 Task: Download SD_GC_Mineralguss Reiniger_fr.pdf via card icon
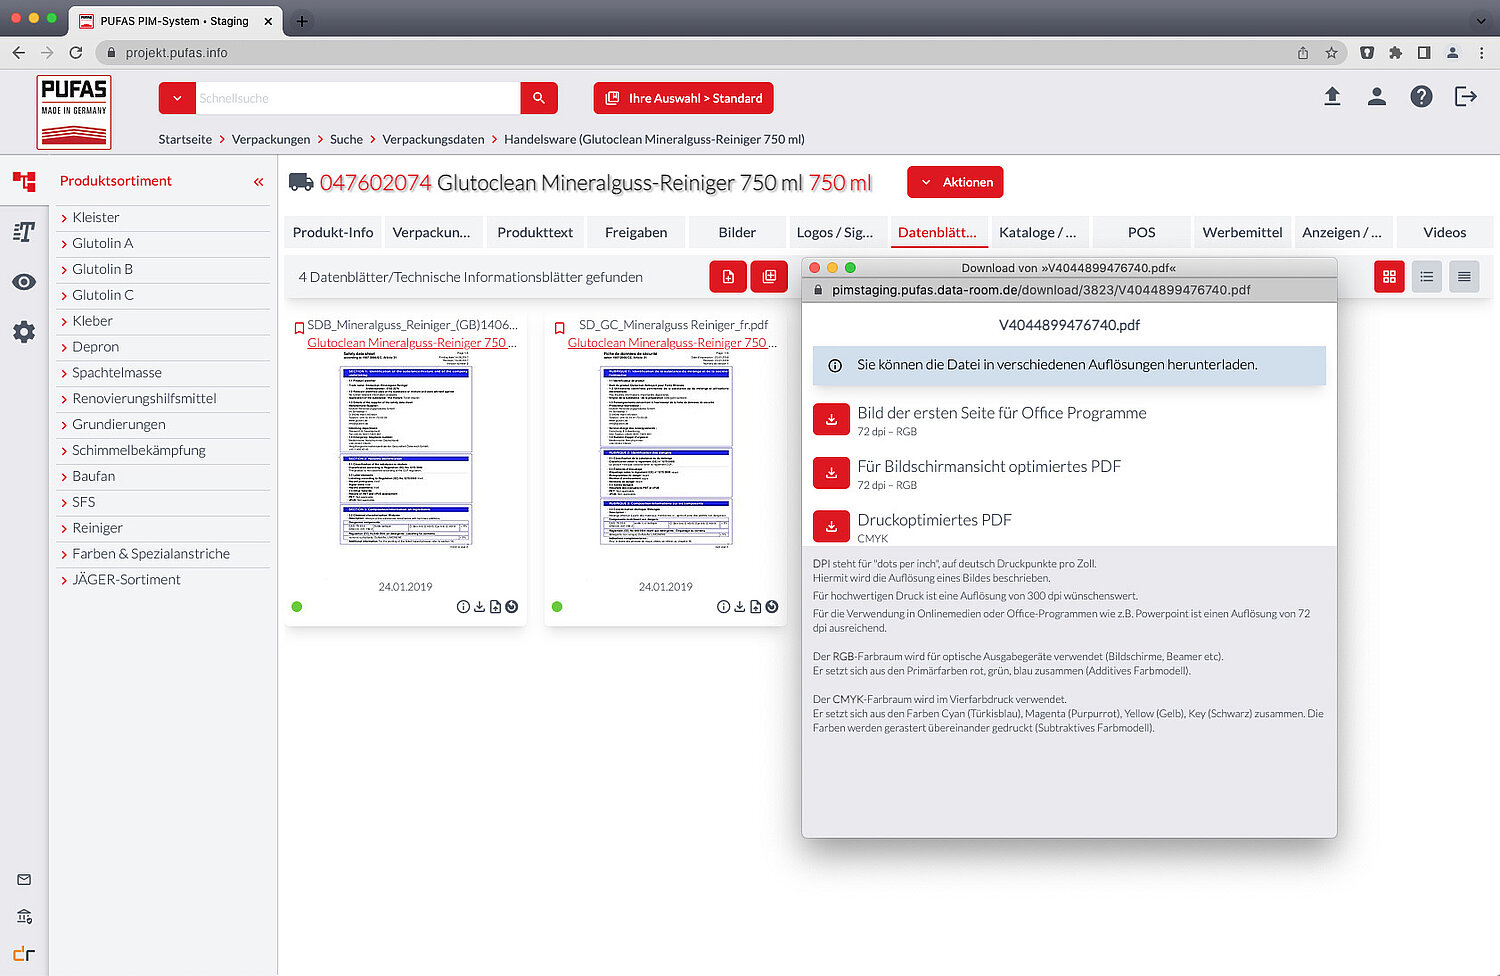739,607
